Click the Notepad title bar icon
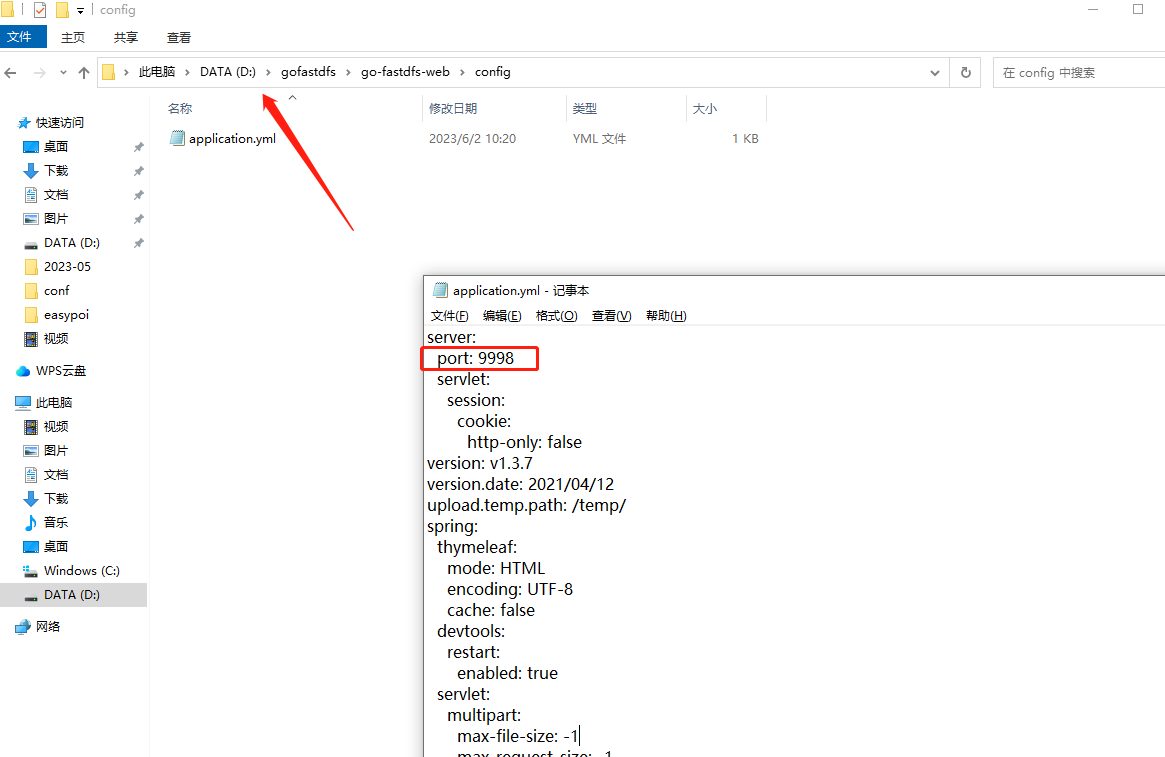 click(441, 290)
